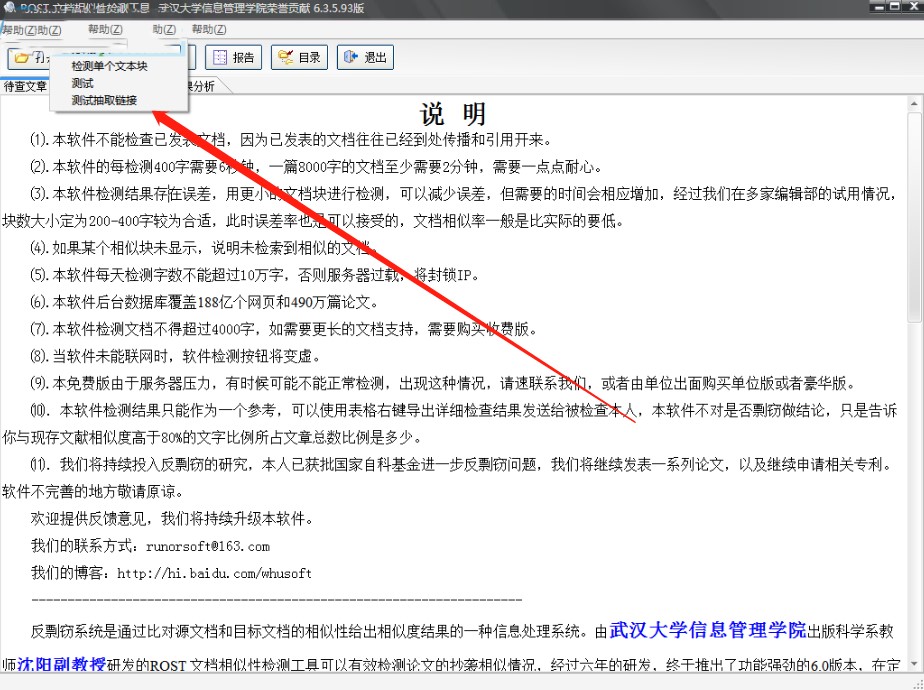Screen dimensions: 924x690
Task: Close the ROST window
Action: (x=911, y=6)
